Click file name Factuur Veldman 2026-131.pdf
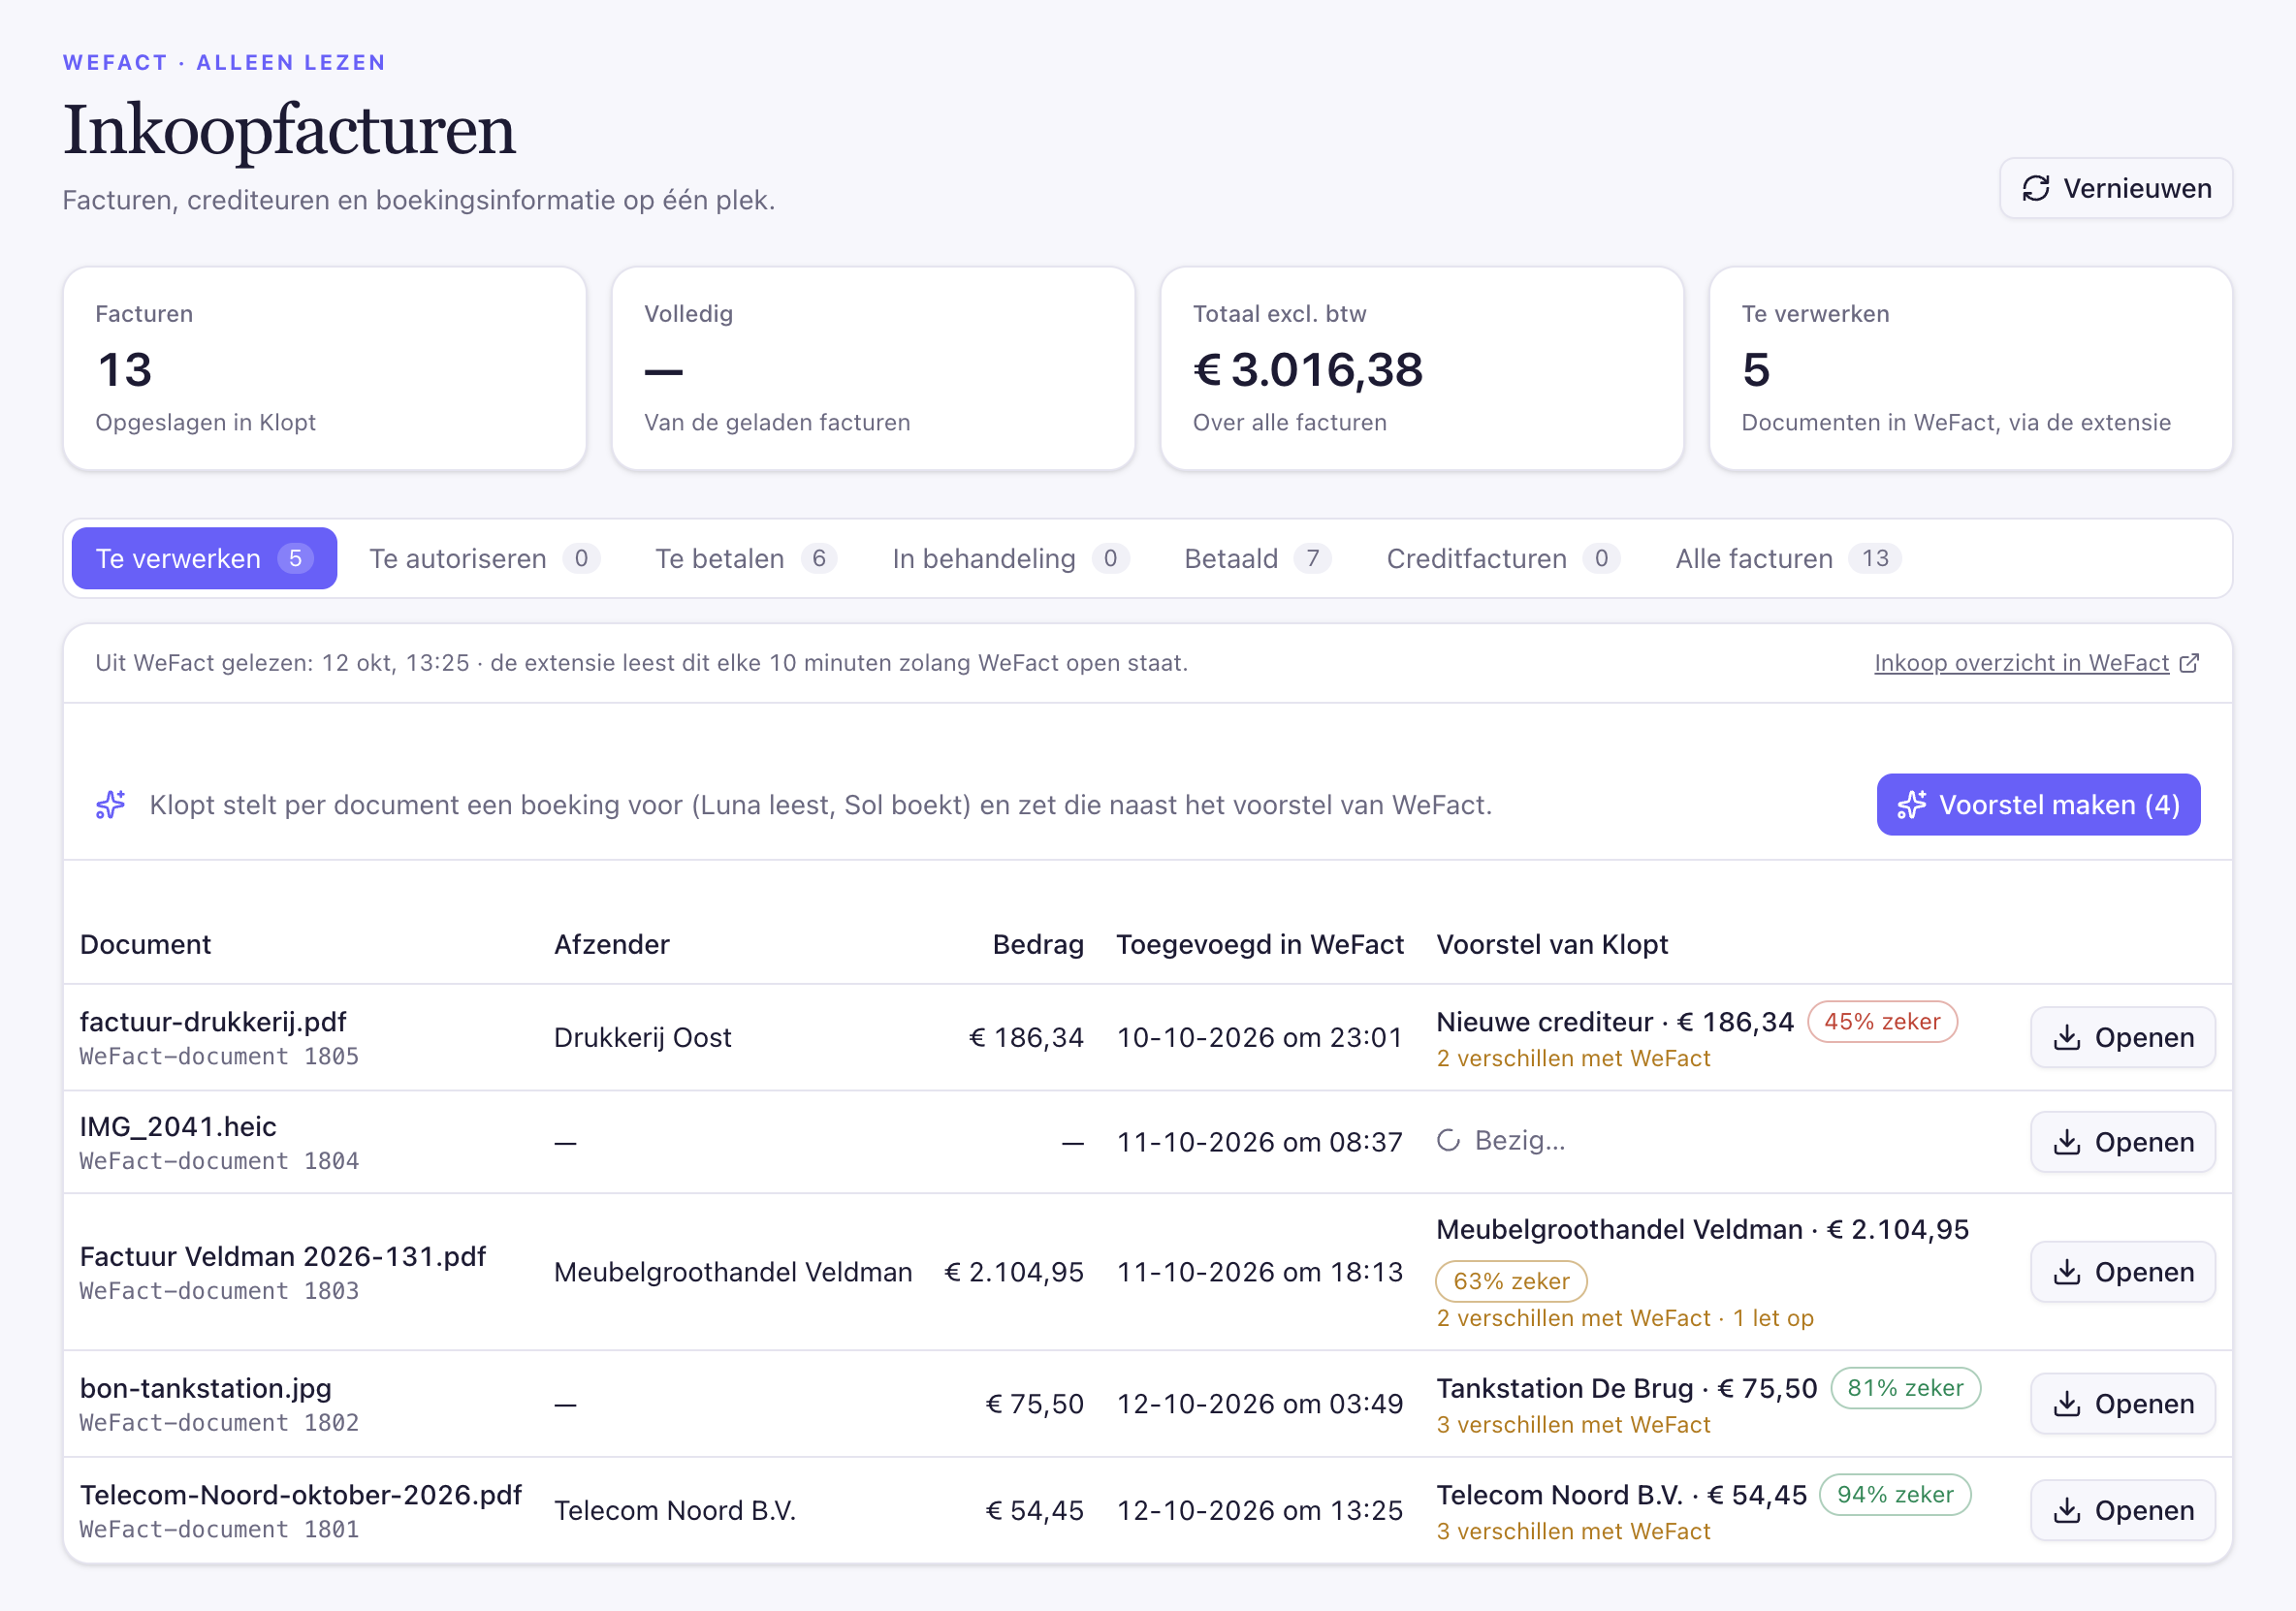 coord(283,1256)
